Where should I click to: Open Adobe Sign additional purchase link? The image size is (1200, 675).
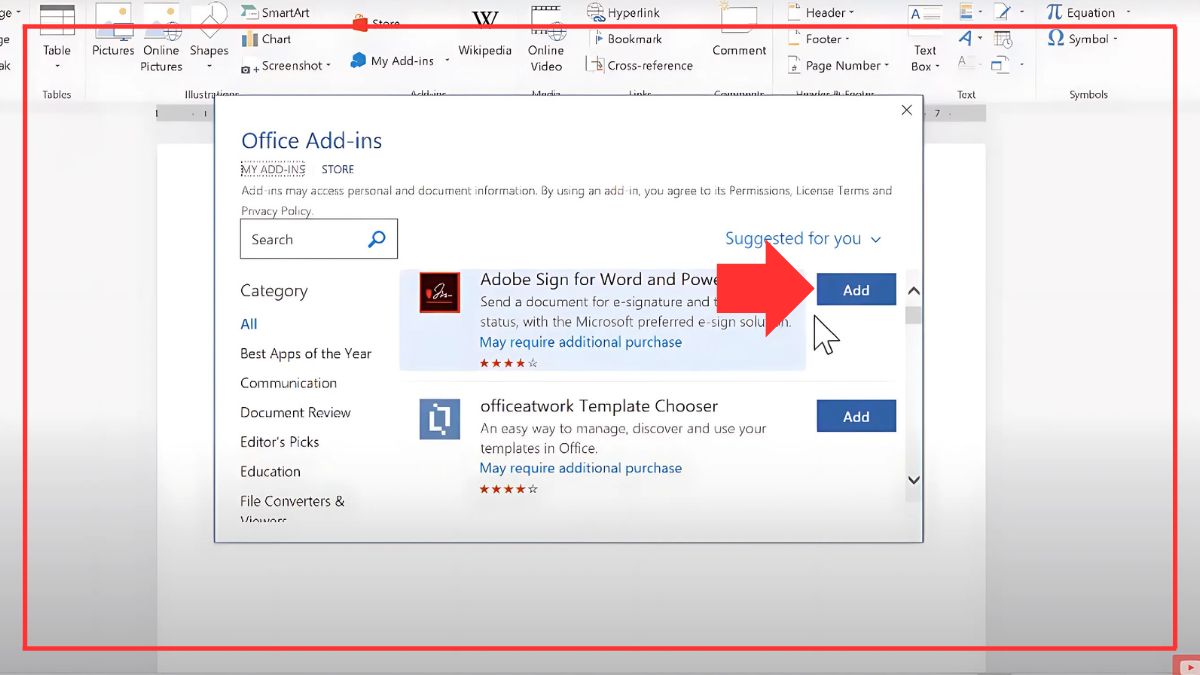coord(580,342)
